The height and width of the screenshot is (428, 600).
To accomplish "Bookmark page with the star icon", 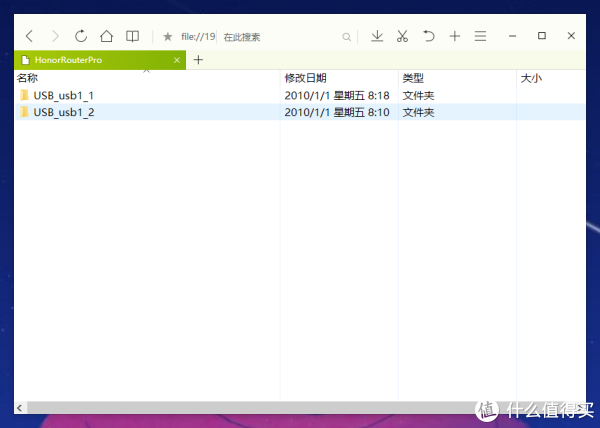I will (x=168, y=37).
